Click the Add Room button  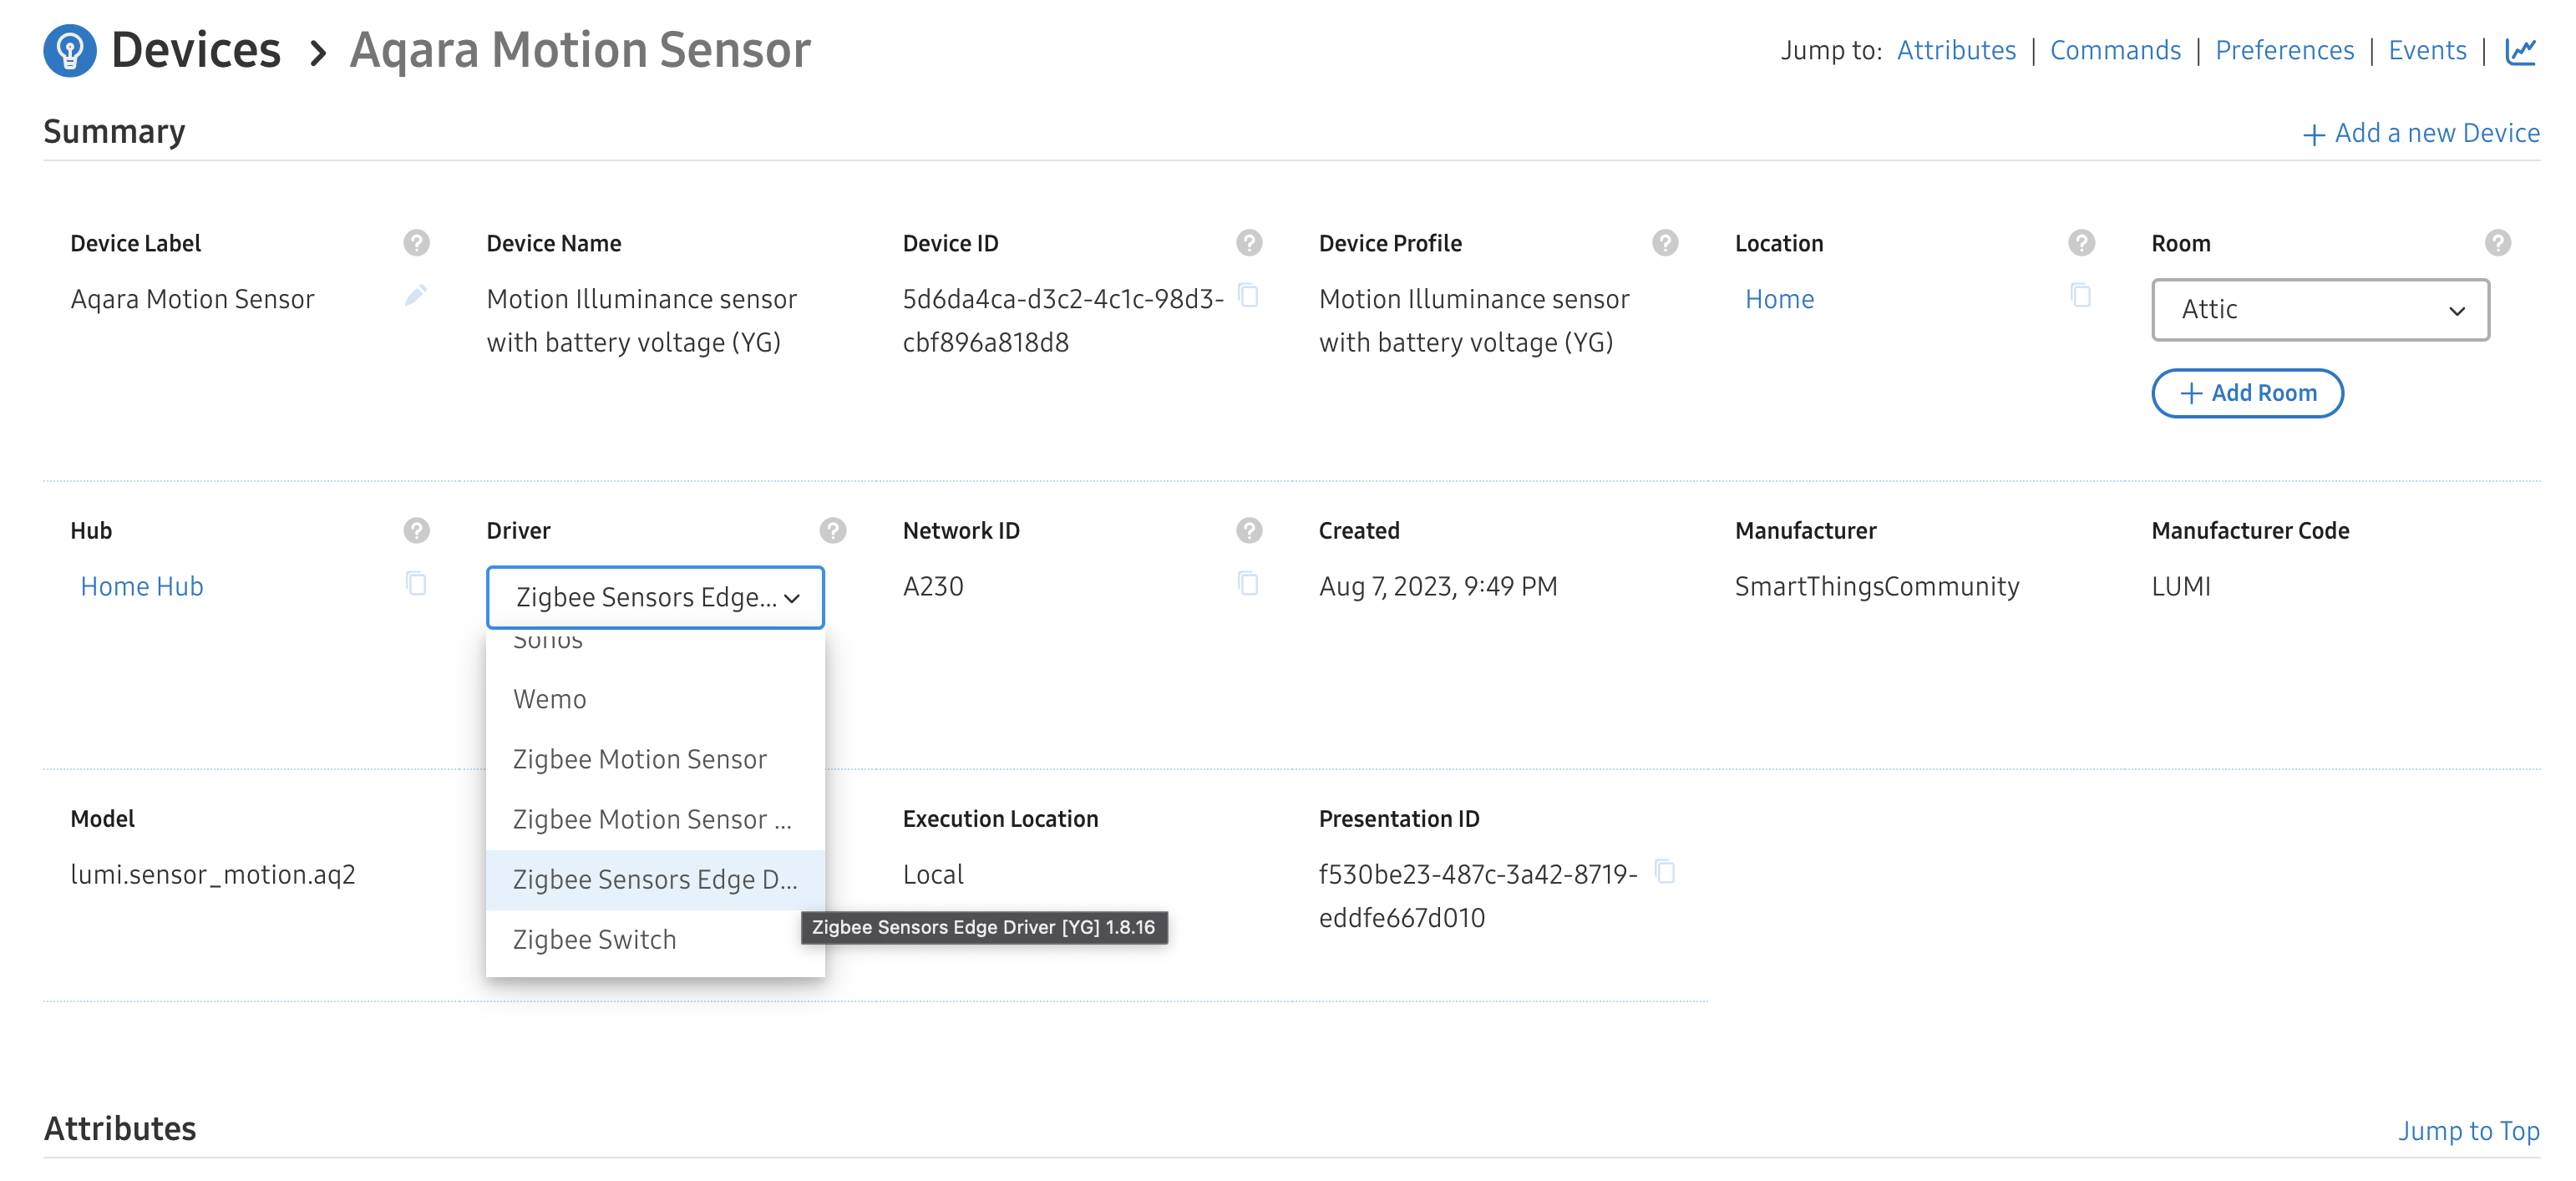click(x=2246, y=393)
